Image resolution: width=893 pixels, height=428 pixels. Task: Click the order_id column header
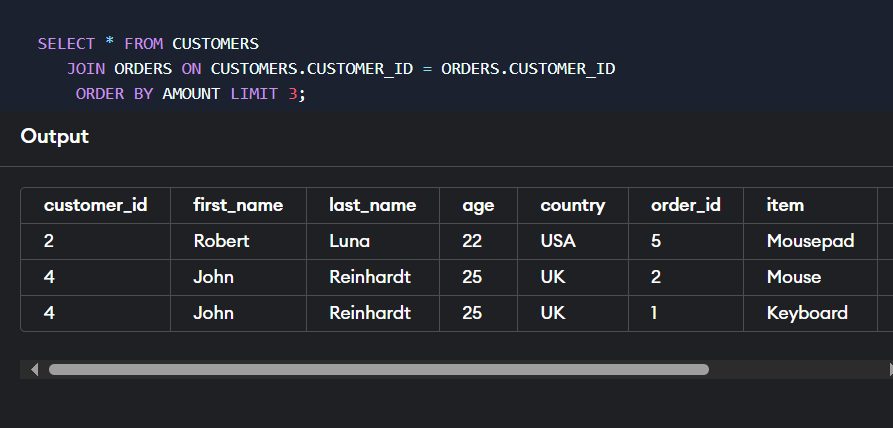(x=686, y=205)
